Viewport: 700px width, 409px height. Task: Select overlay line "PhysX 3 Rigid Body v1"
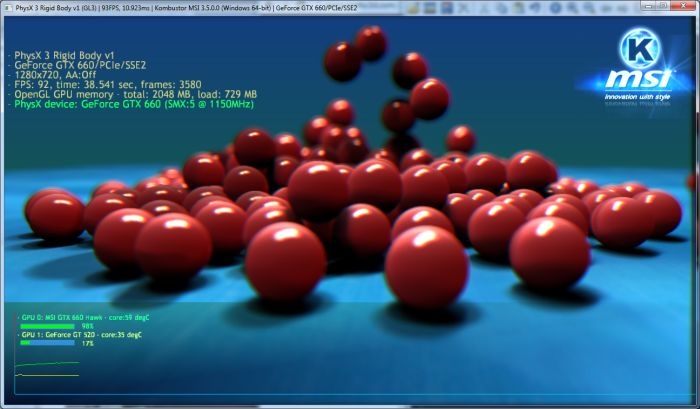click(x=64, y=55)
